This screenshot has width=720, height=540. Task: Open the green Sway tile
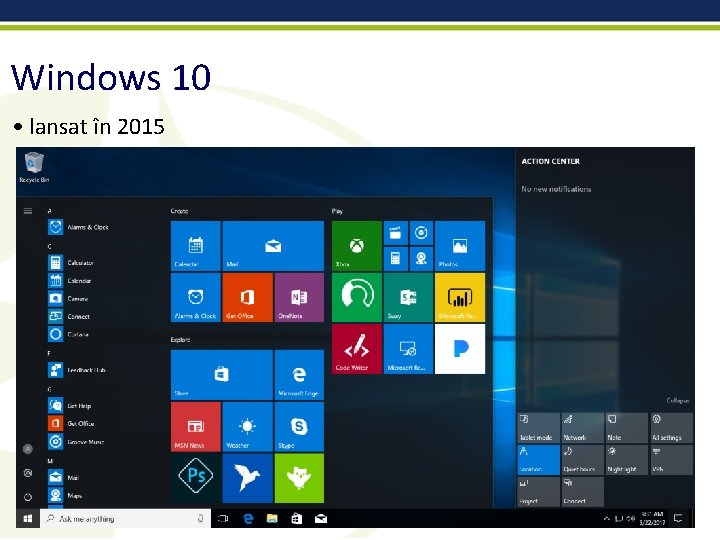tap(408, 298)
